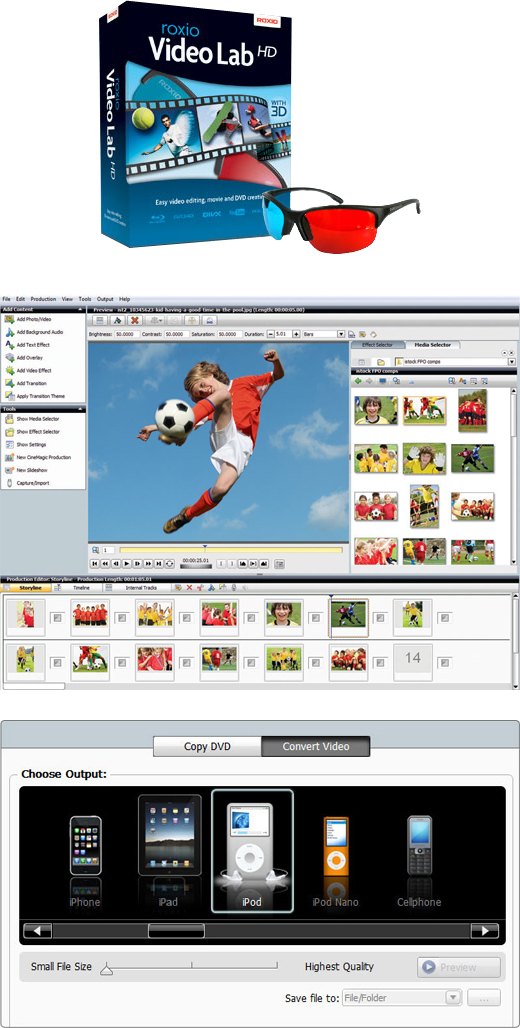
Task: Click the file size quality slider handle
Action: [106, 970]
